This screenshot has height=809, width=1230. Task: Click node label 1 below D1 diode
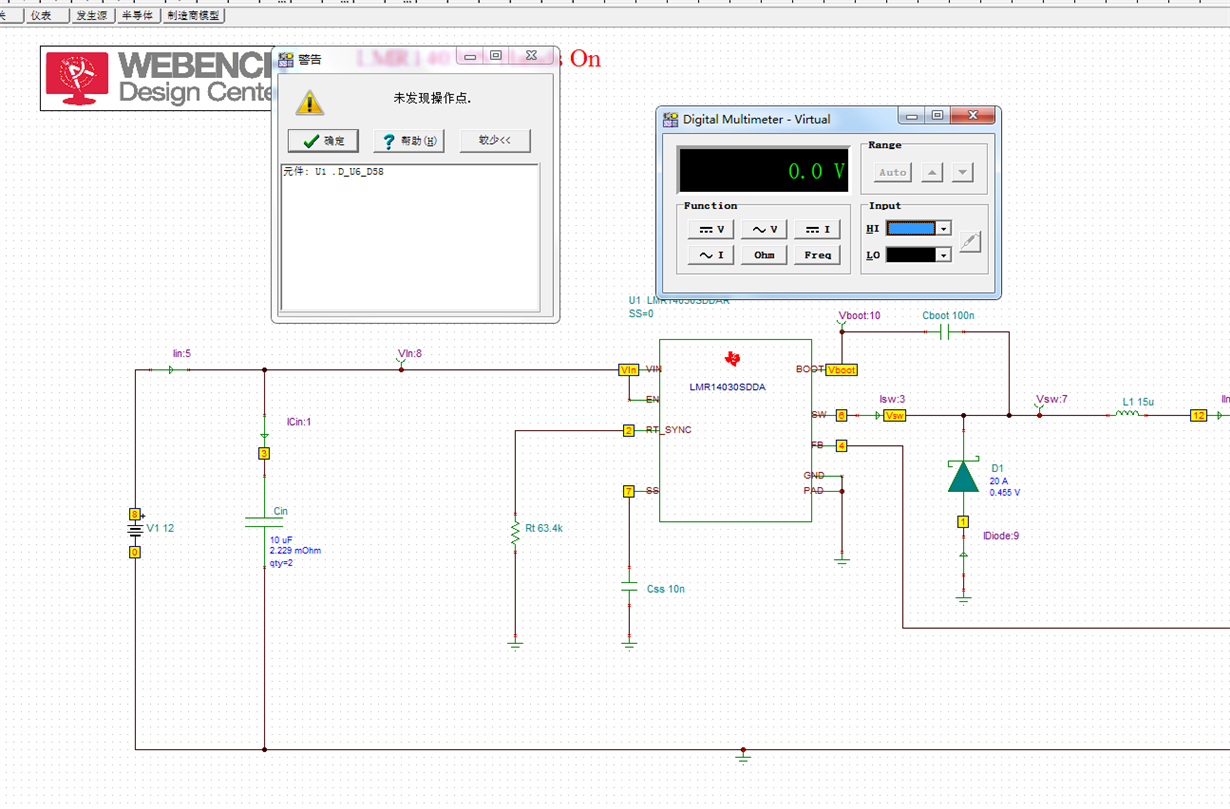click(963, 521)
